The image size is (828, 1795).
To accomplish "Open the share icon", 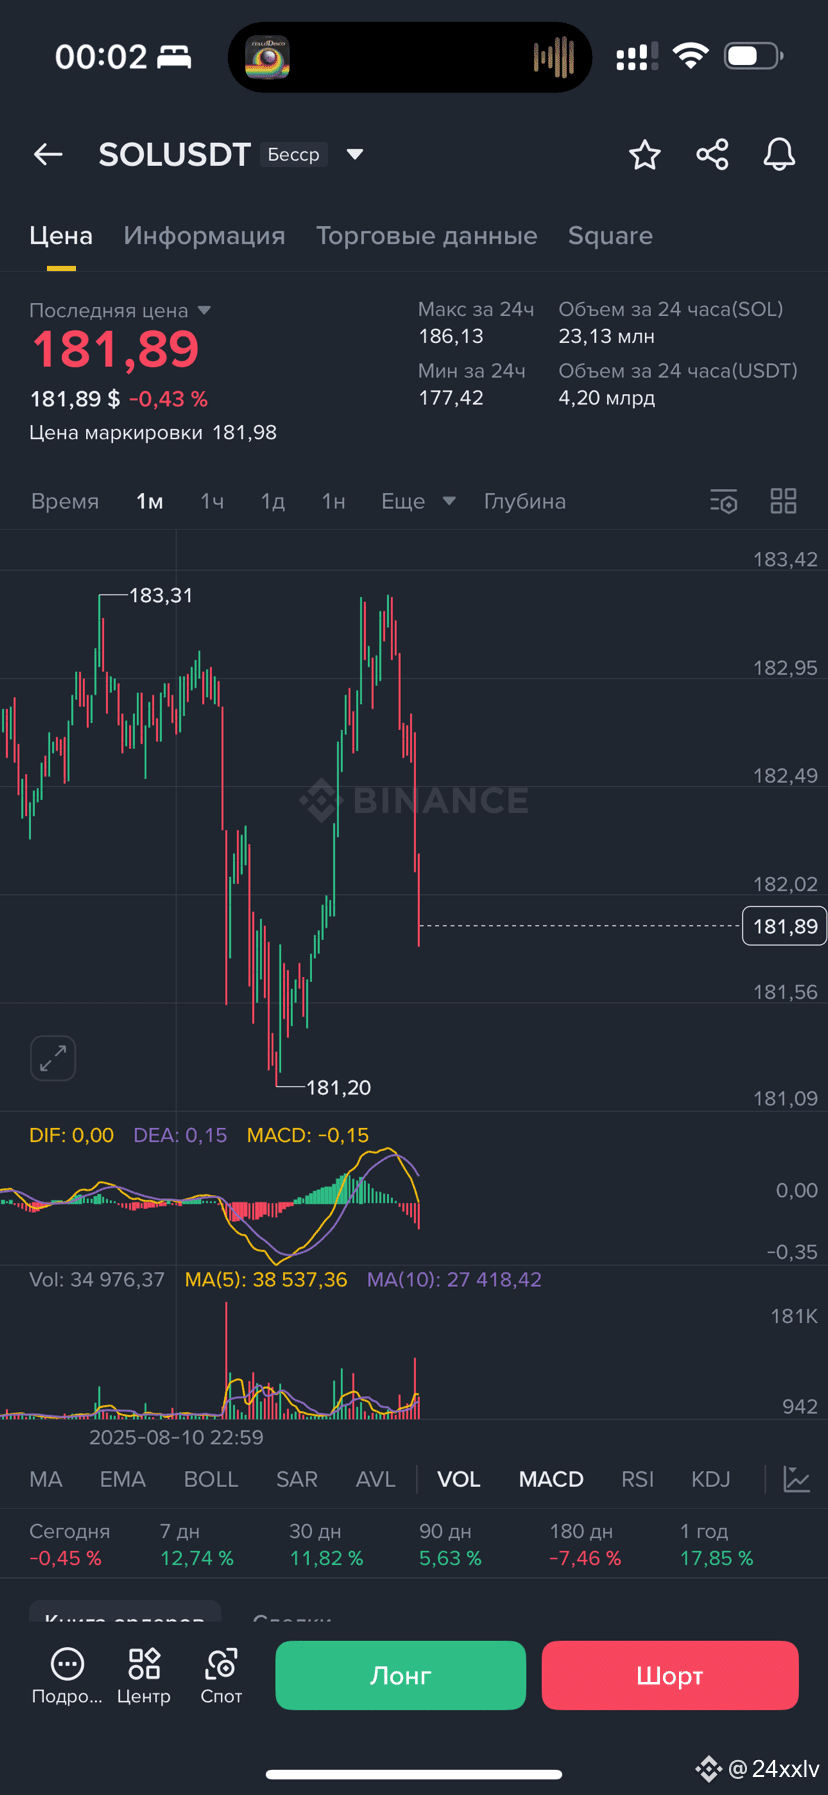I will click(x=712, y=154).
